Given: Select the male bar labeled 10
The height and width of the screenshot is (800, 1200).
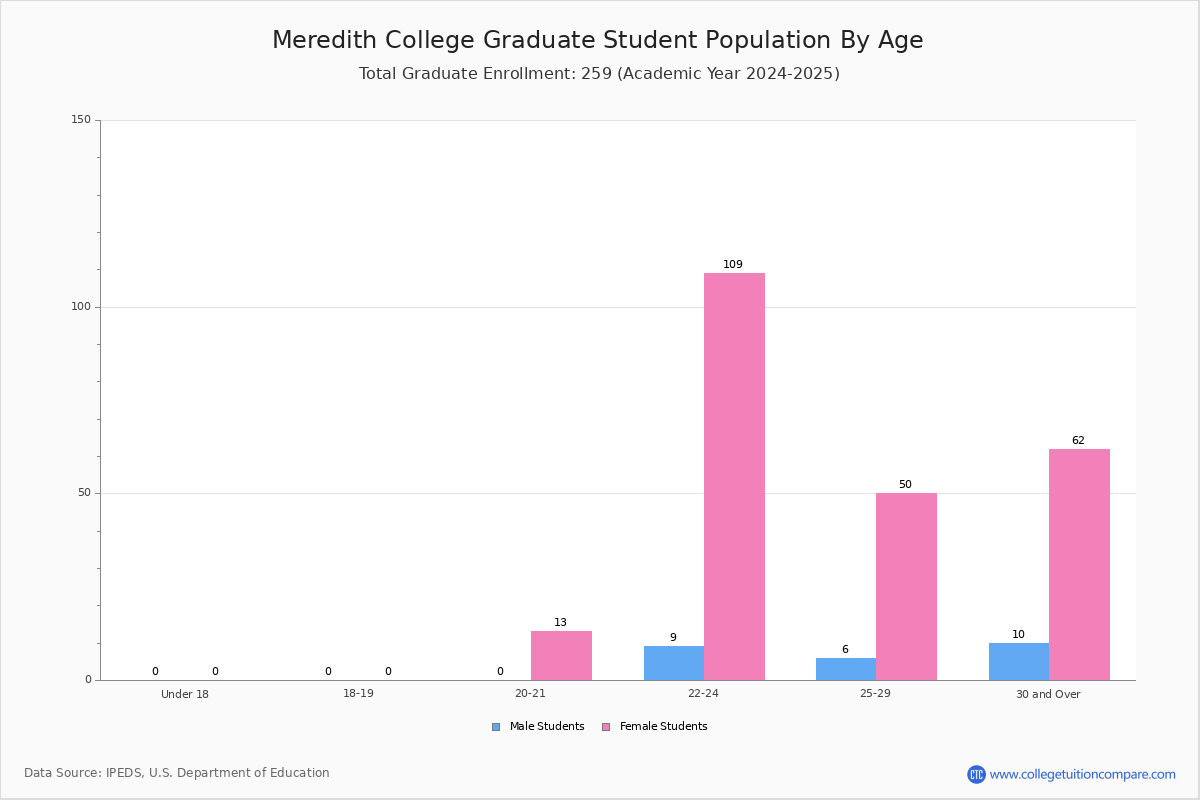Looking at the screenshot, I should [x=1019, y=661].
